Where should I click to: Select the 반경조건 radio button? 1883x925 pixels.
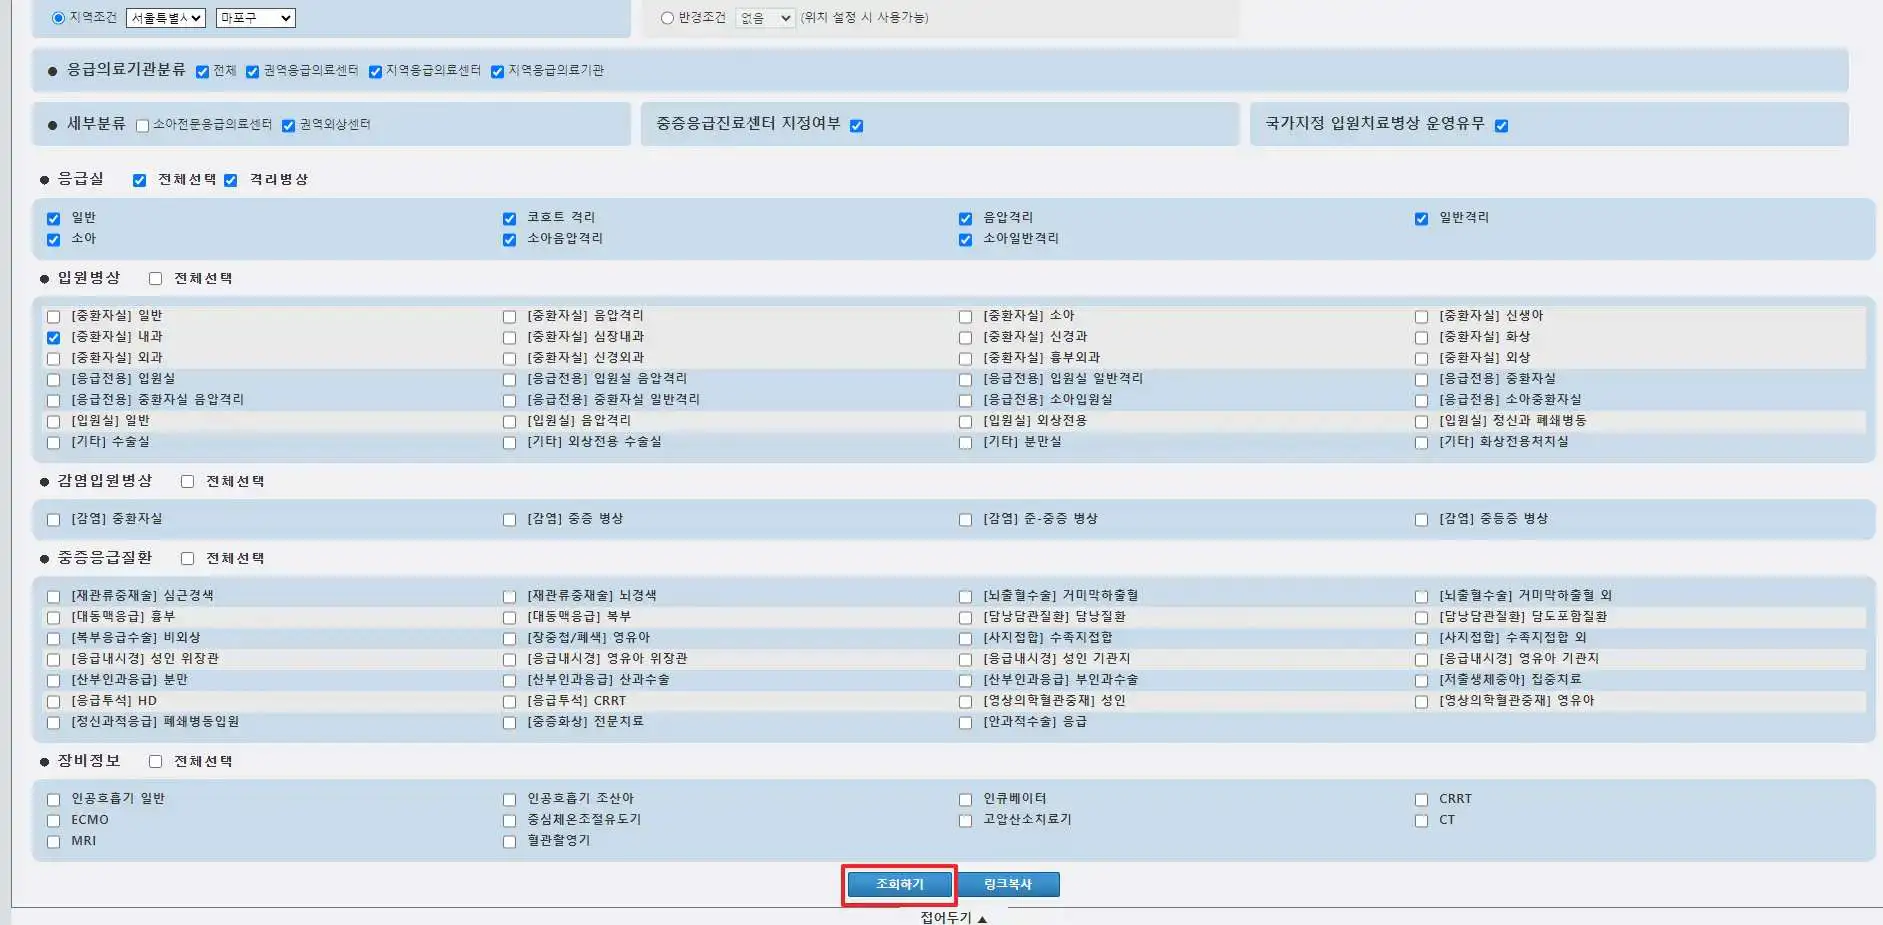[x=667, y=18]
